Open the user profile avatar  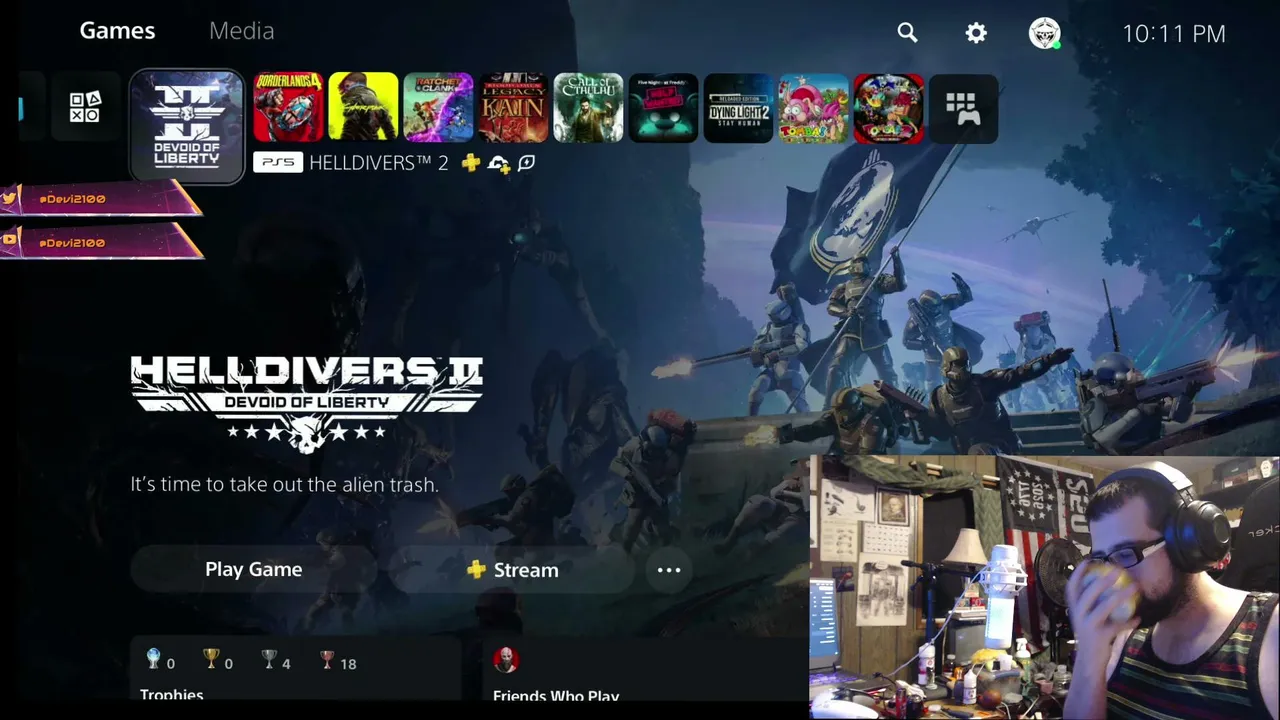coord(1044,33)
